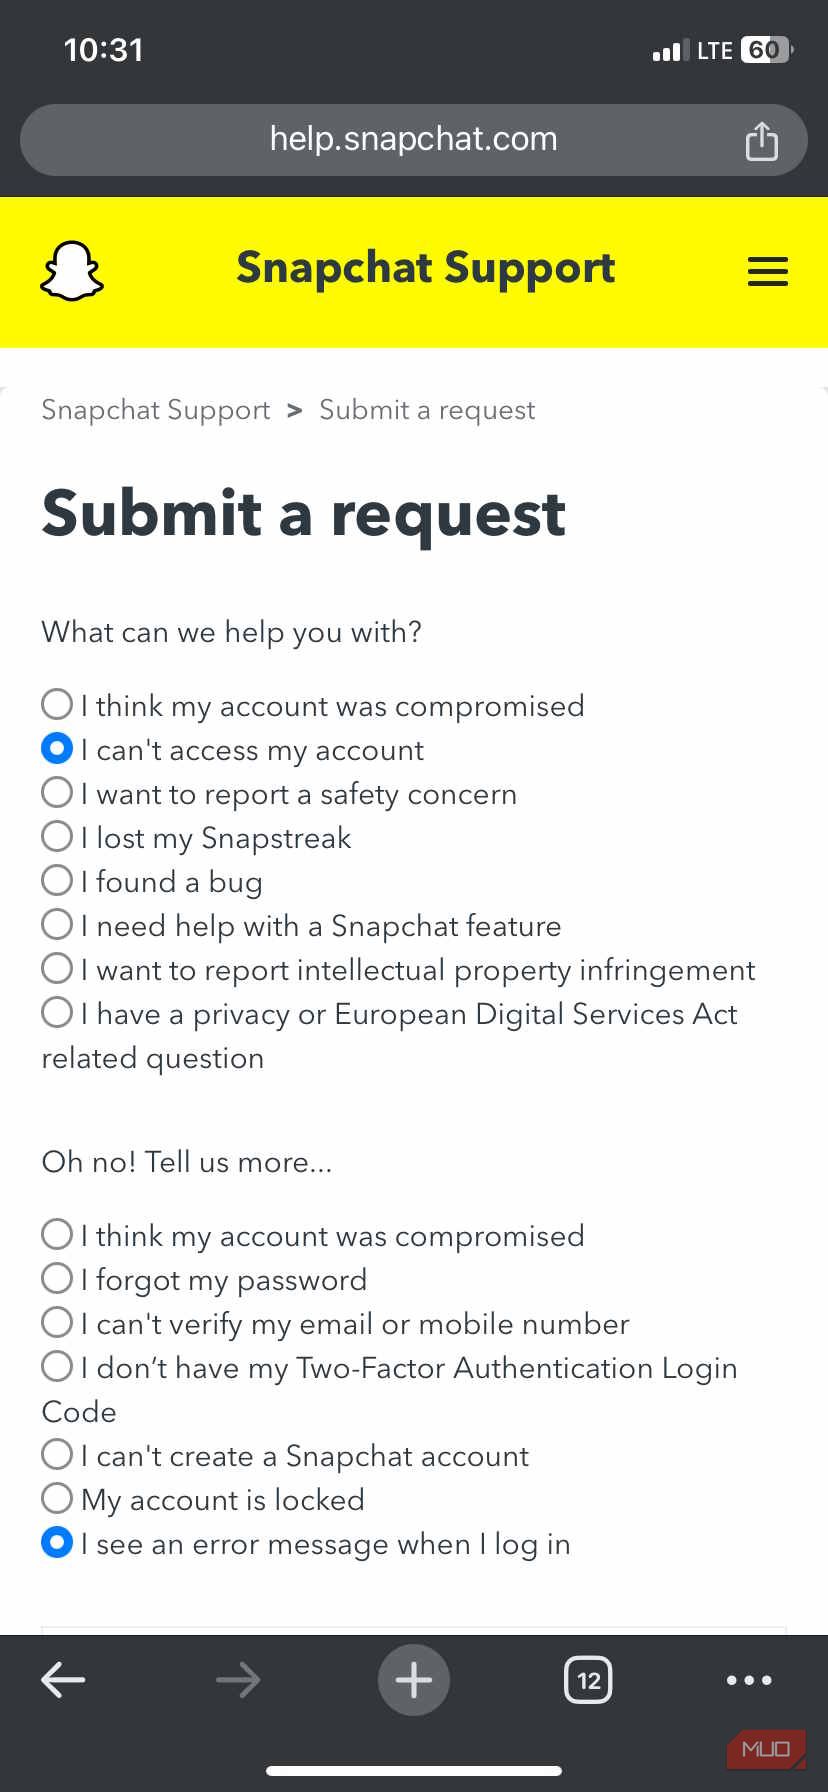The image size is (828, 1792).
Task: Select 'I can't verify my email or mobile number'
Action: point(57,1322)
